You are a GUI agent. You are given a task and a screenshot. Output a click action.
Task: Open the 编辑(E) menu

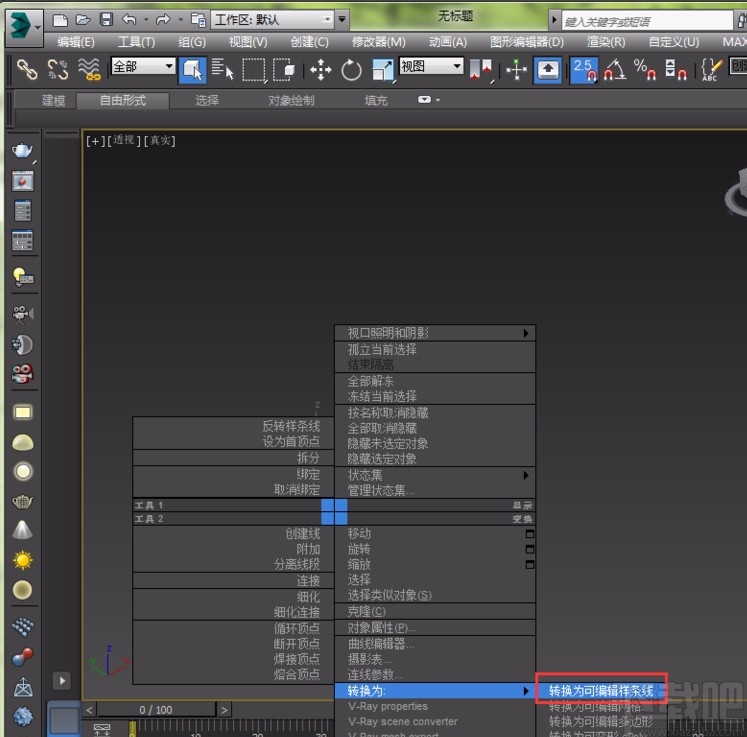pyautogui.click(x=76, y=42)
